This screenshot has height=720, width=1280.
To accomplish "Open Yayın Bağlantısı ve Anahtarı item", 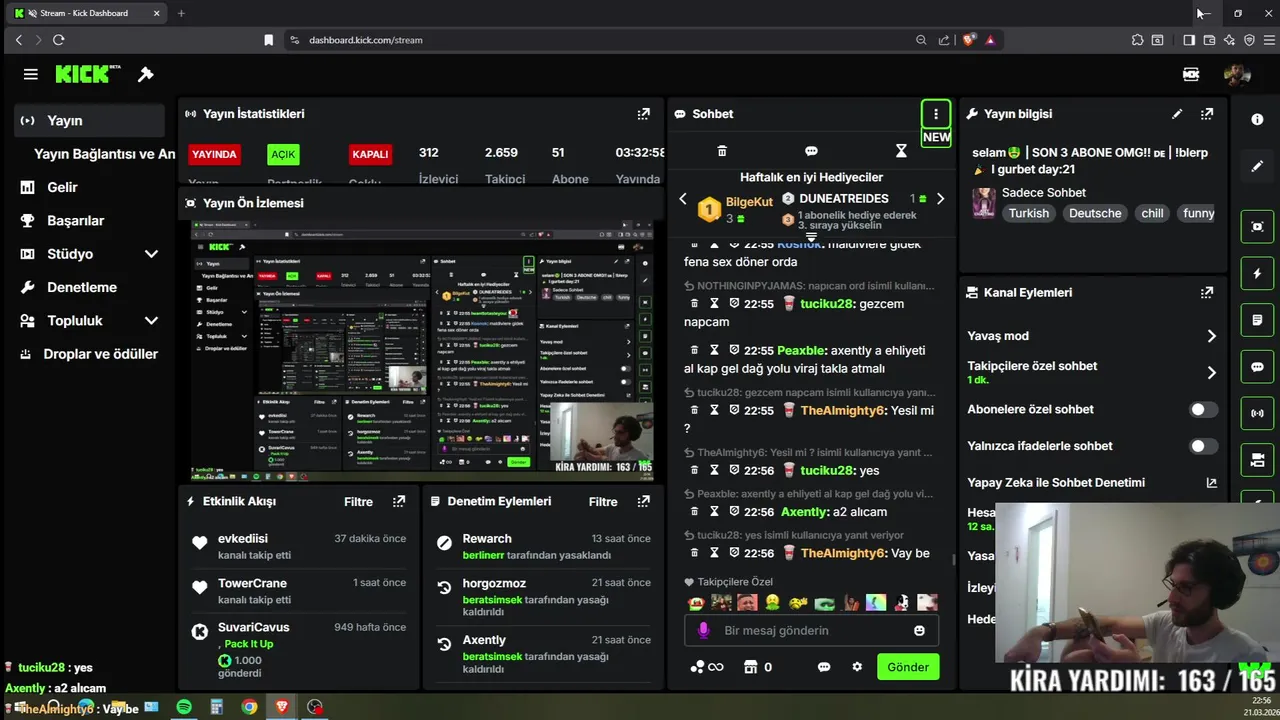I will point(104,154).
